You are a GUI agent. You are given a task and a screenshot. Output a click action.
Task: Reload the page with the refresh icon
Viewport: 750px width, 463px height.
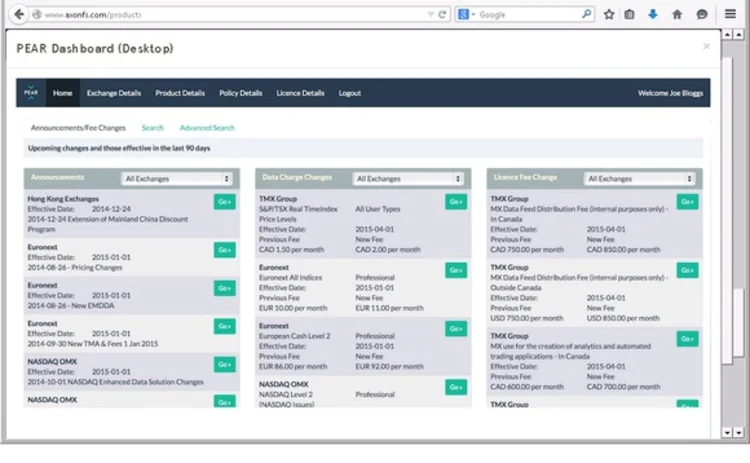[442, 14]
